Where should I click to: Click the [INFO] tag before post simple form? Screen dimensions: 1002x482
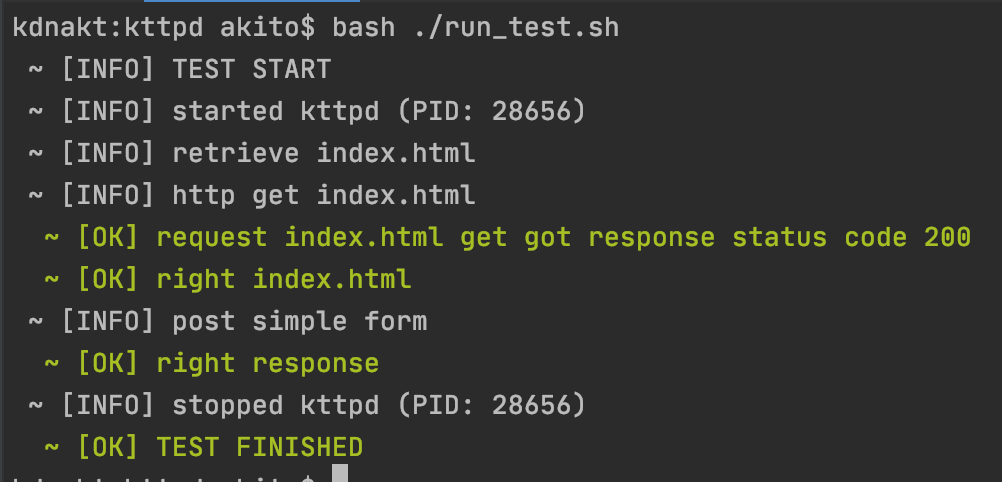click(x=108, y=321)
